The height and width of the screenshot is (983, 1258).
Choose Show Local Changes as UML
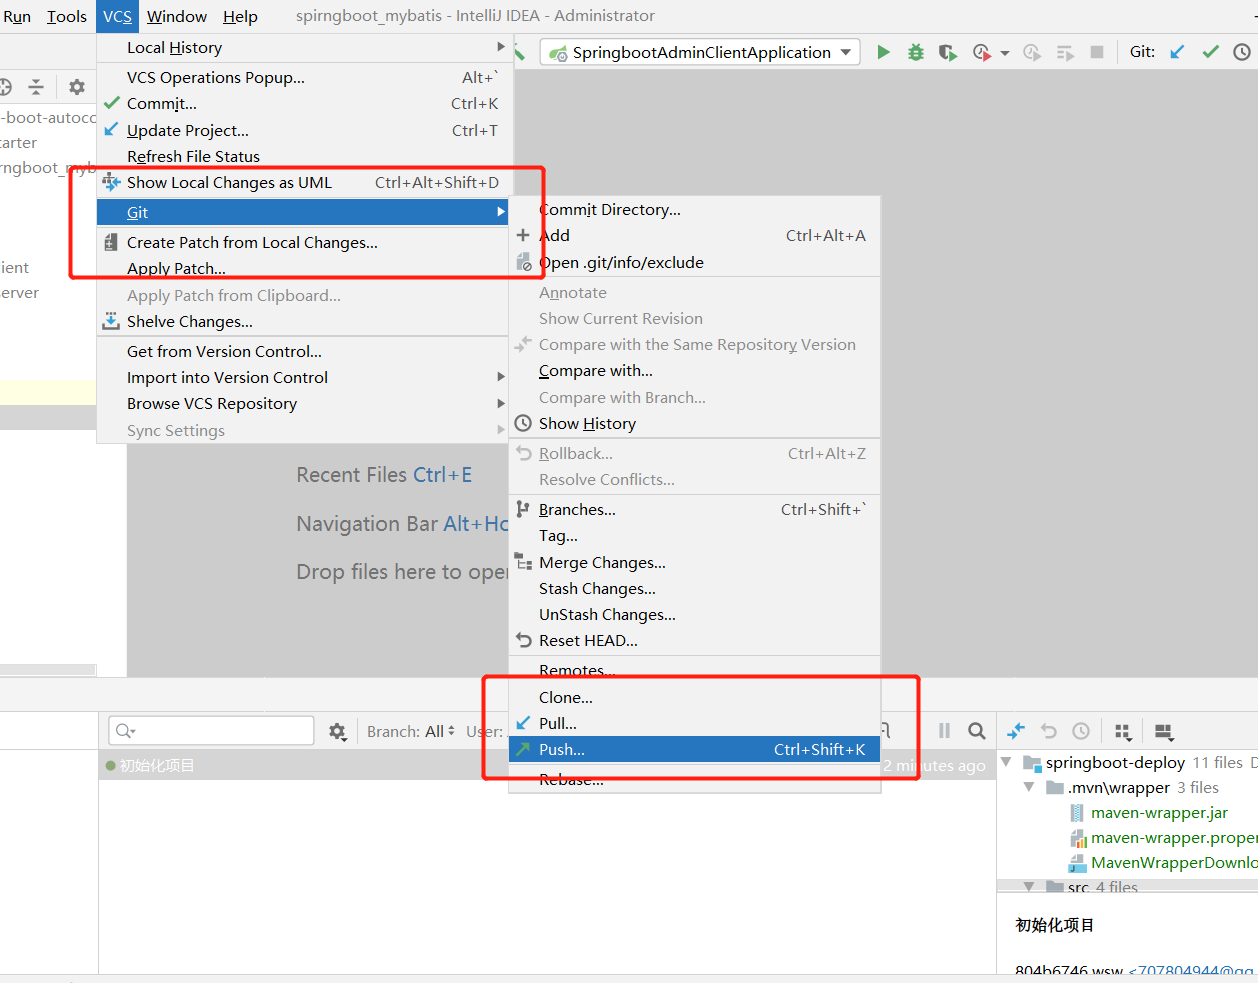click(304, 182)
